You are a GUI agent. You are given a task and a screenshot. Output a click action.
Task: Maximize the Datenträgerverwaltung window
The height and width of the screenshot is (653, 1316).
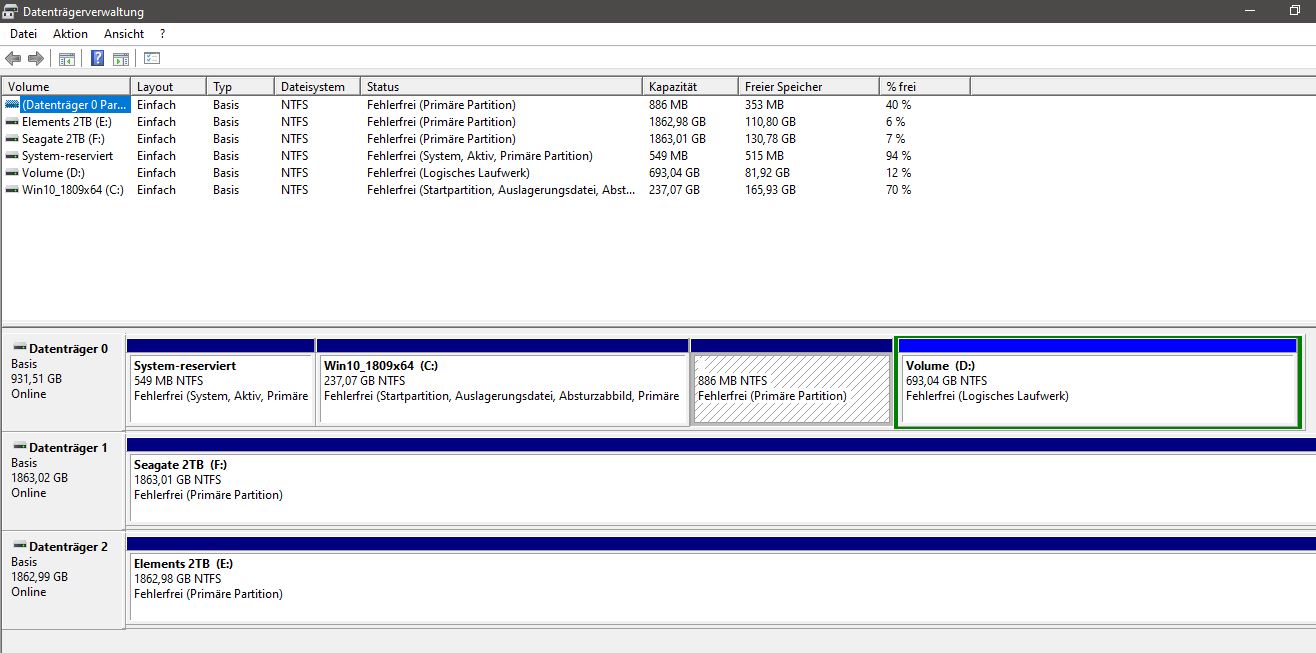pos(1294,11)
